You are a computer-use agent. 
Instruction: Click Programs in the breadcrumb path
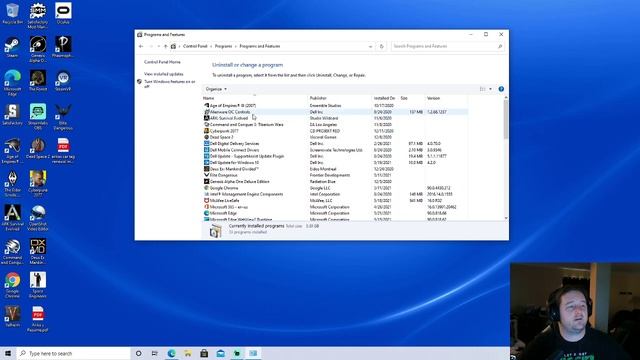coord(223,47)
